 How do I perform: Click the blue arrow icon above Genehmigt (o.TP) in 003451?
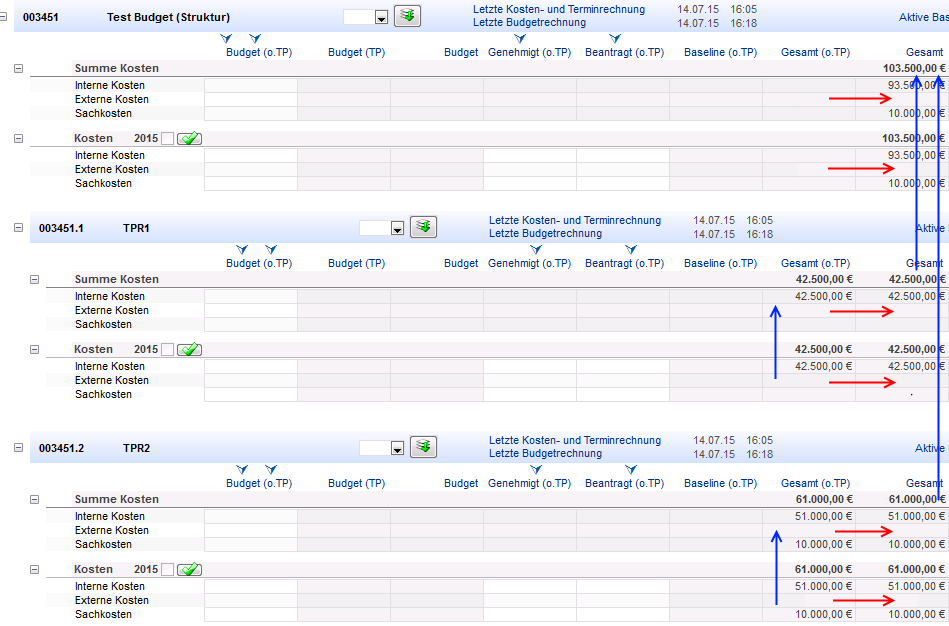(x=520, y=39)
